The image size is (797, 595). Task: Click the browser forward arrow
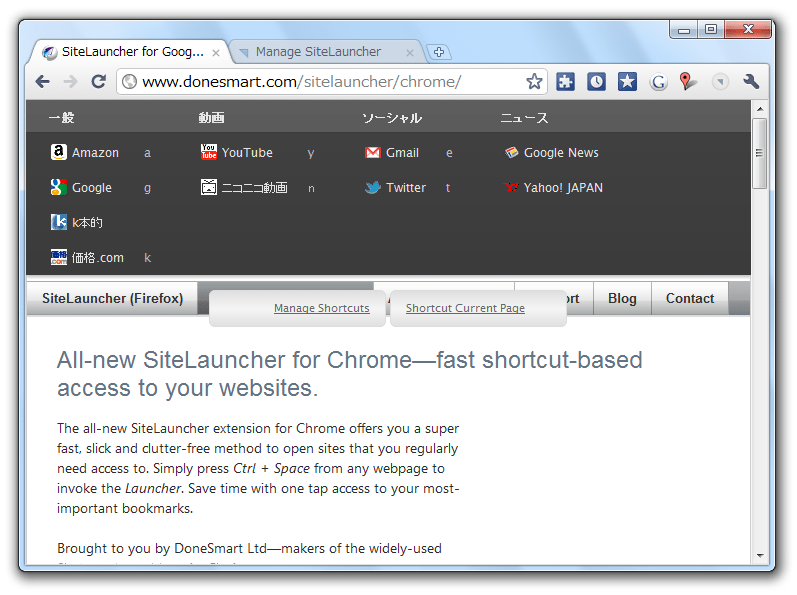click(71, 81)
